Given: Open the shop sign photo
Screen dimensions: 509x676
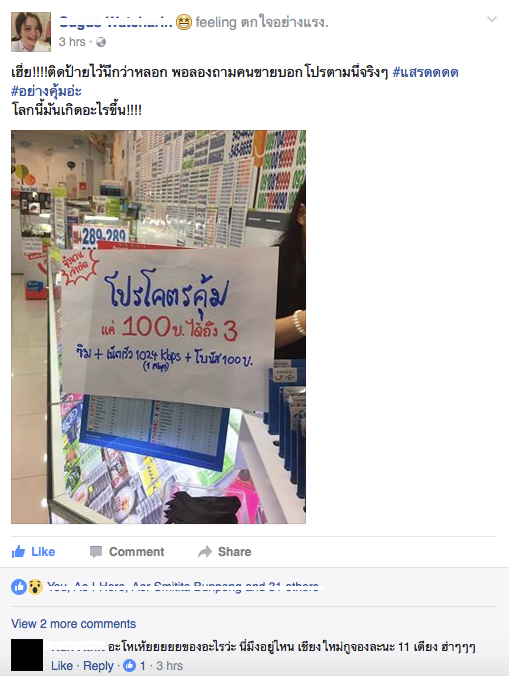Looking at the screenshot, I should (159, 327).
